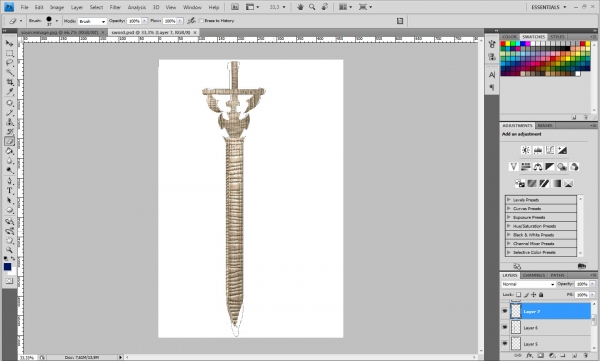
Task: Open the Filter menu
Action: (x=115, y=7)
